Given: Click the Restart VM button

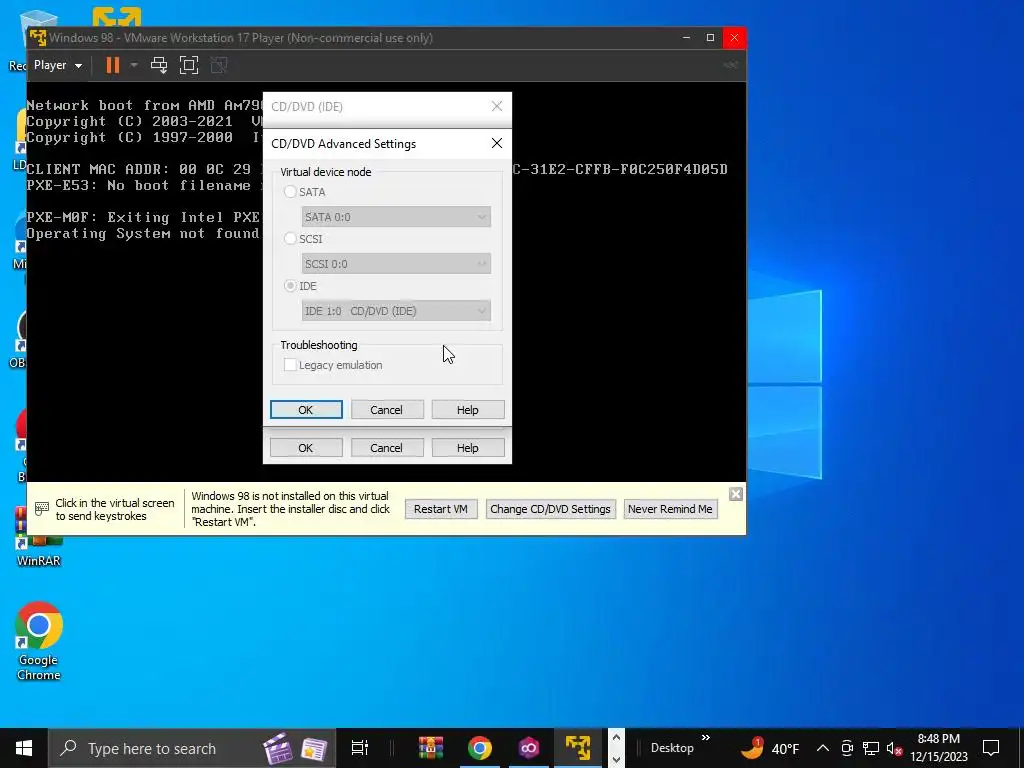Looking at the screenshot, I should (441, 509).
